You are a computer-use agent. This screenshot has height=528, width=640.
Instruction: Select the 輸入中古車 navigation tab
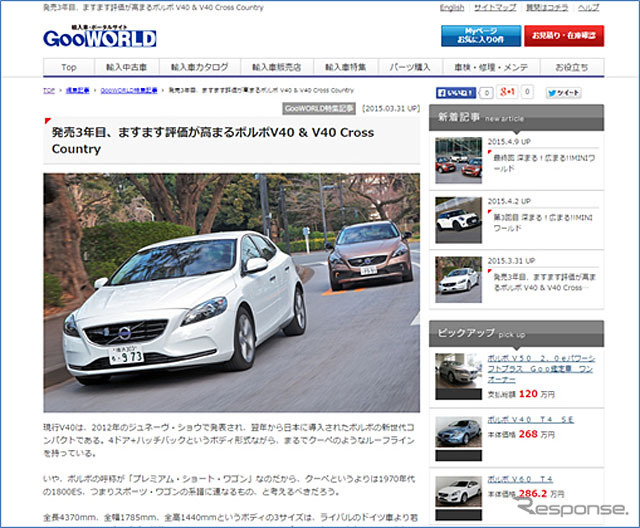(x=127, y=67)
